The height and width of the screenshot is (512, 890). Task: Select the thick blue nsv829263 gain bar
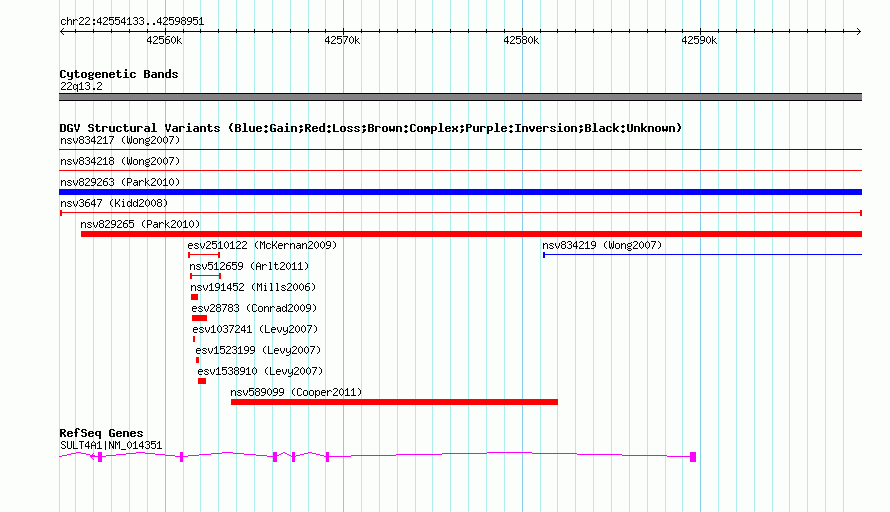(x=460, y=192)
